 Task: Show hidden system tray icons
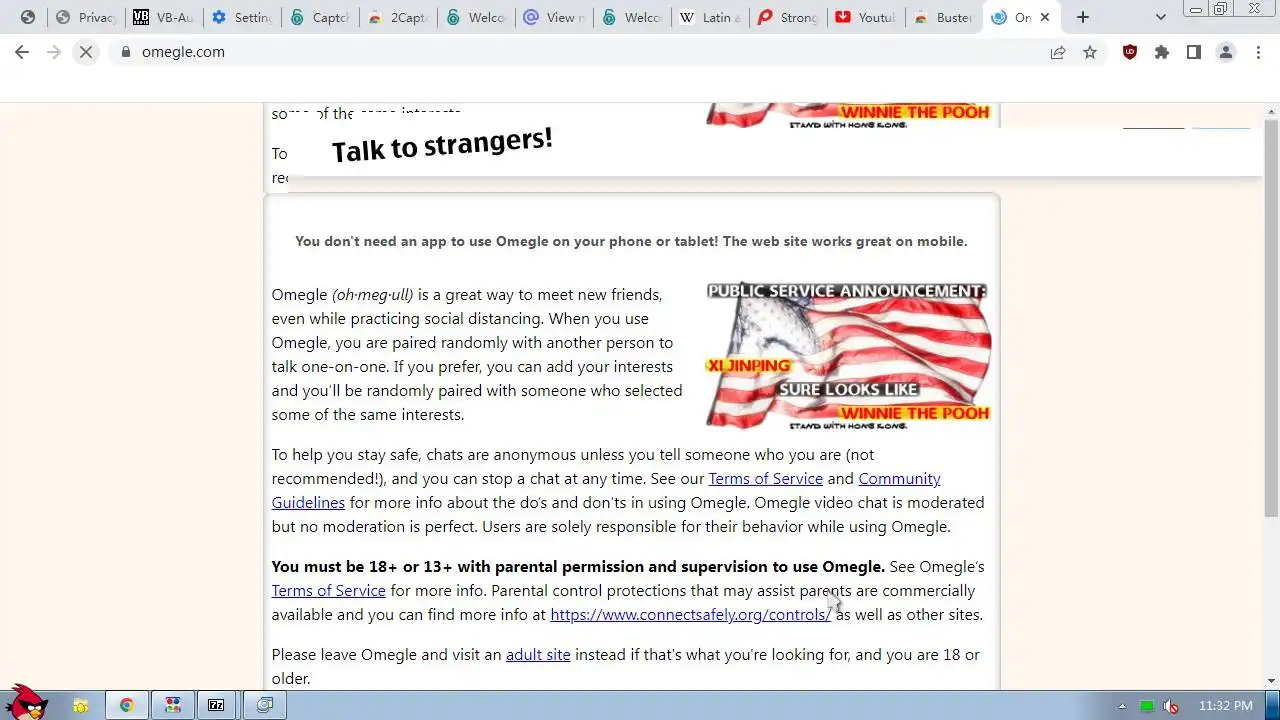click(x=1122, y=706)
